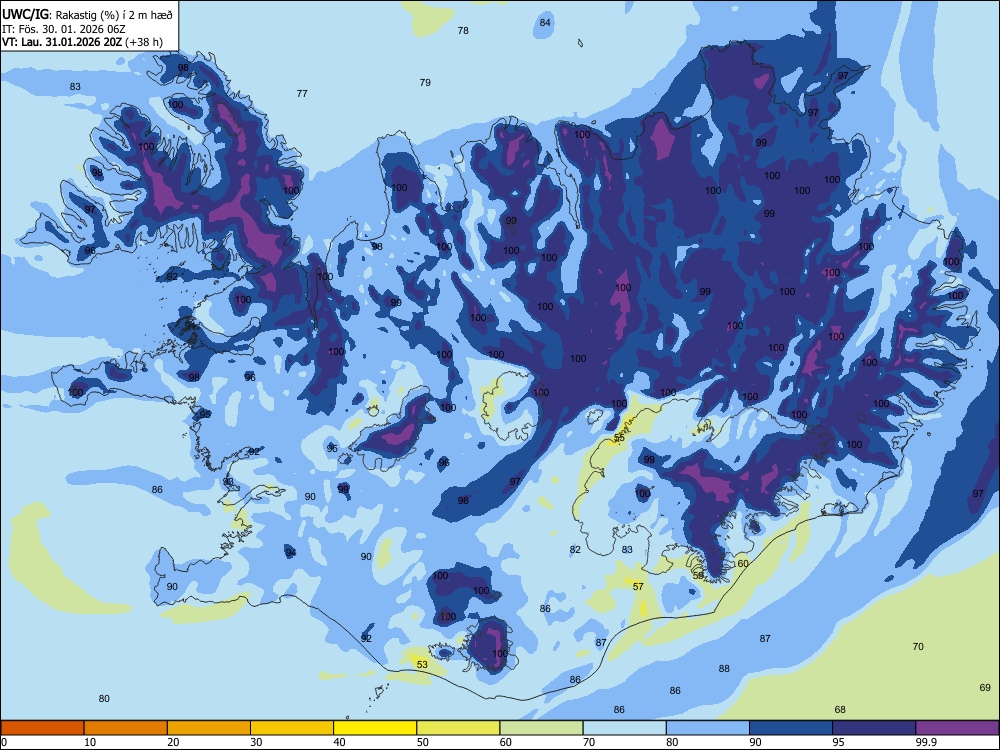Viewport: 1000px width, 750px height.
Task: Click the pale yellow 50–60 legend swatch
Action: (x=458, y=728)
